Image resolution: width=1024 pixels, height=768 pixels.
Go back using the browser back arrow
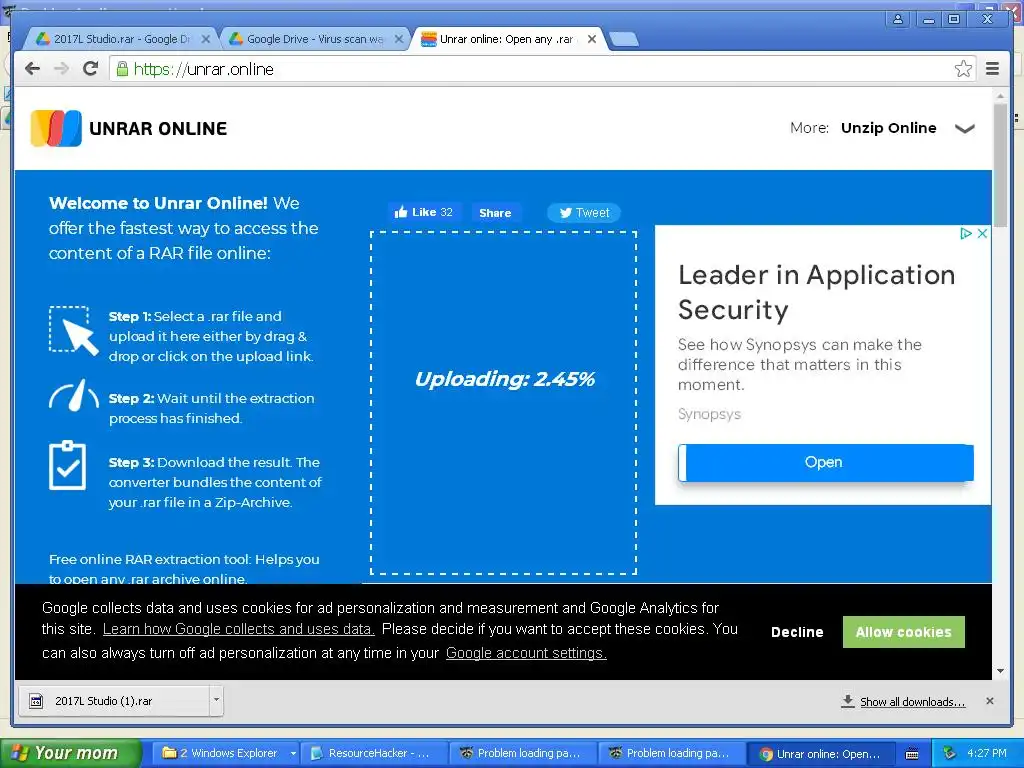tap(32, 69)
